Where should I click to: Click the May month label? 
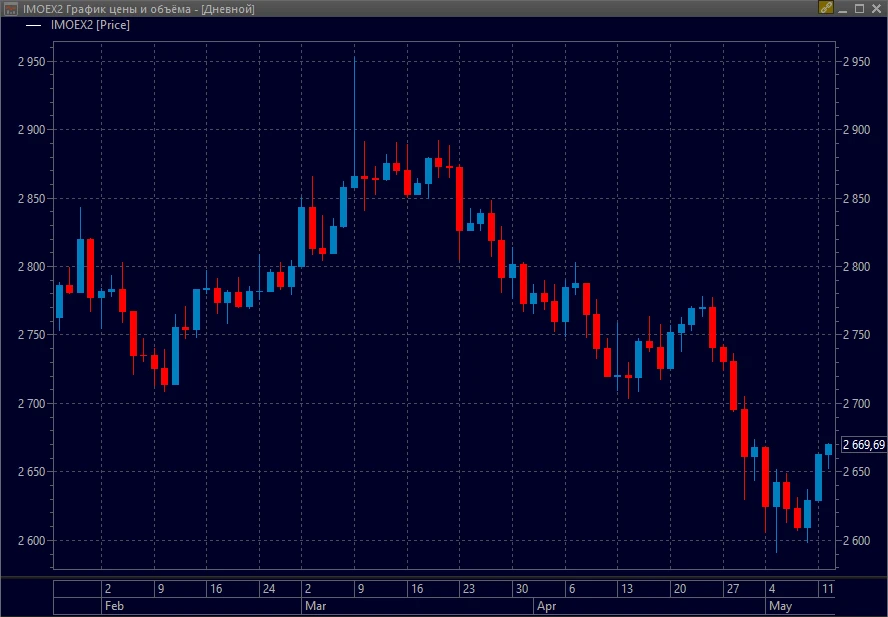pos(780,606)
